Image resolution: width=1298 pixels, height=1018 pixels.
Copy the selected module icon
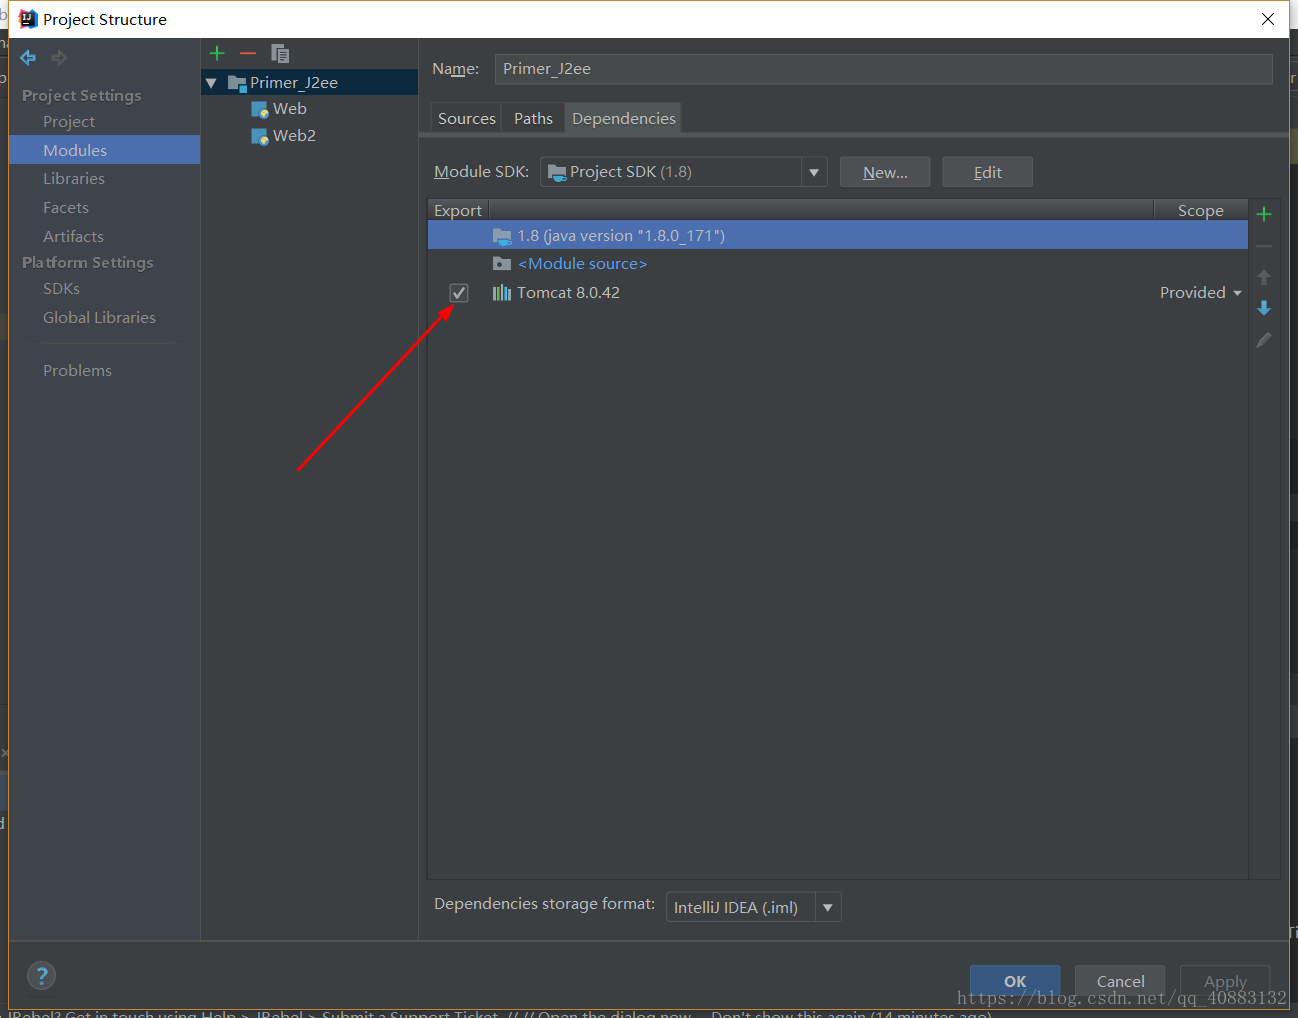click(x=280, y=54)
